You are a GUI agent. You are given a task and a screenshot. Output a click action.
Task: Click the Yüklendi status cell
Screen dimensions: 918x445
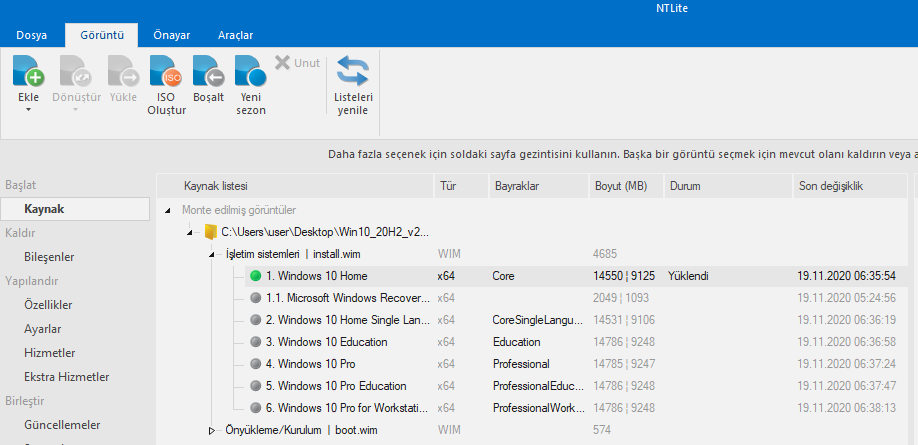point(688,276)
